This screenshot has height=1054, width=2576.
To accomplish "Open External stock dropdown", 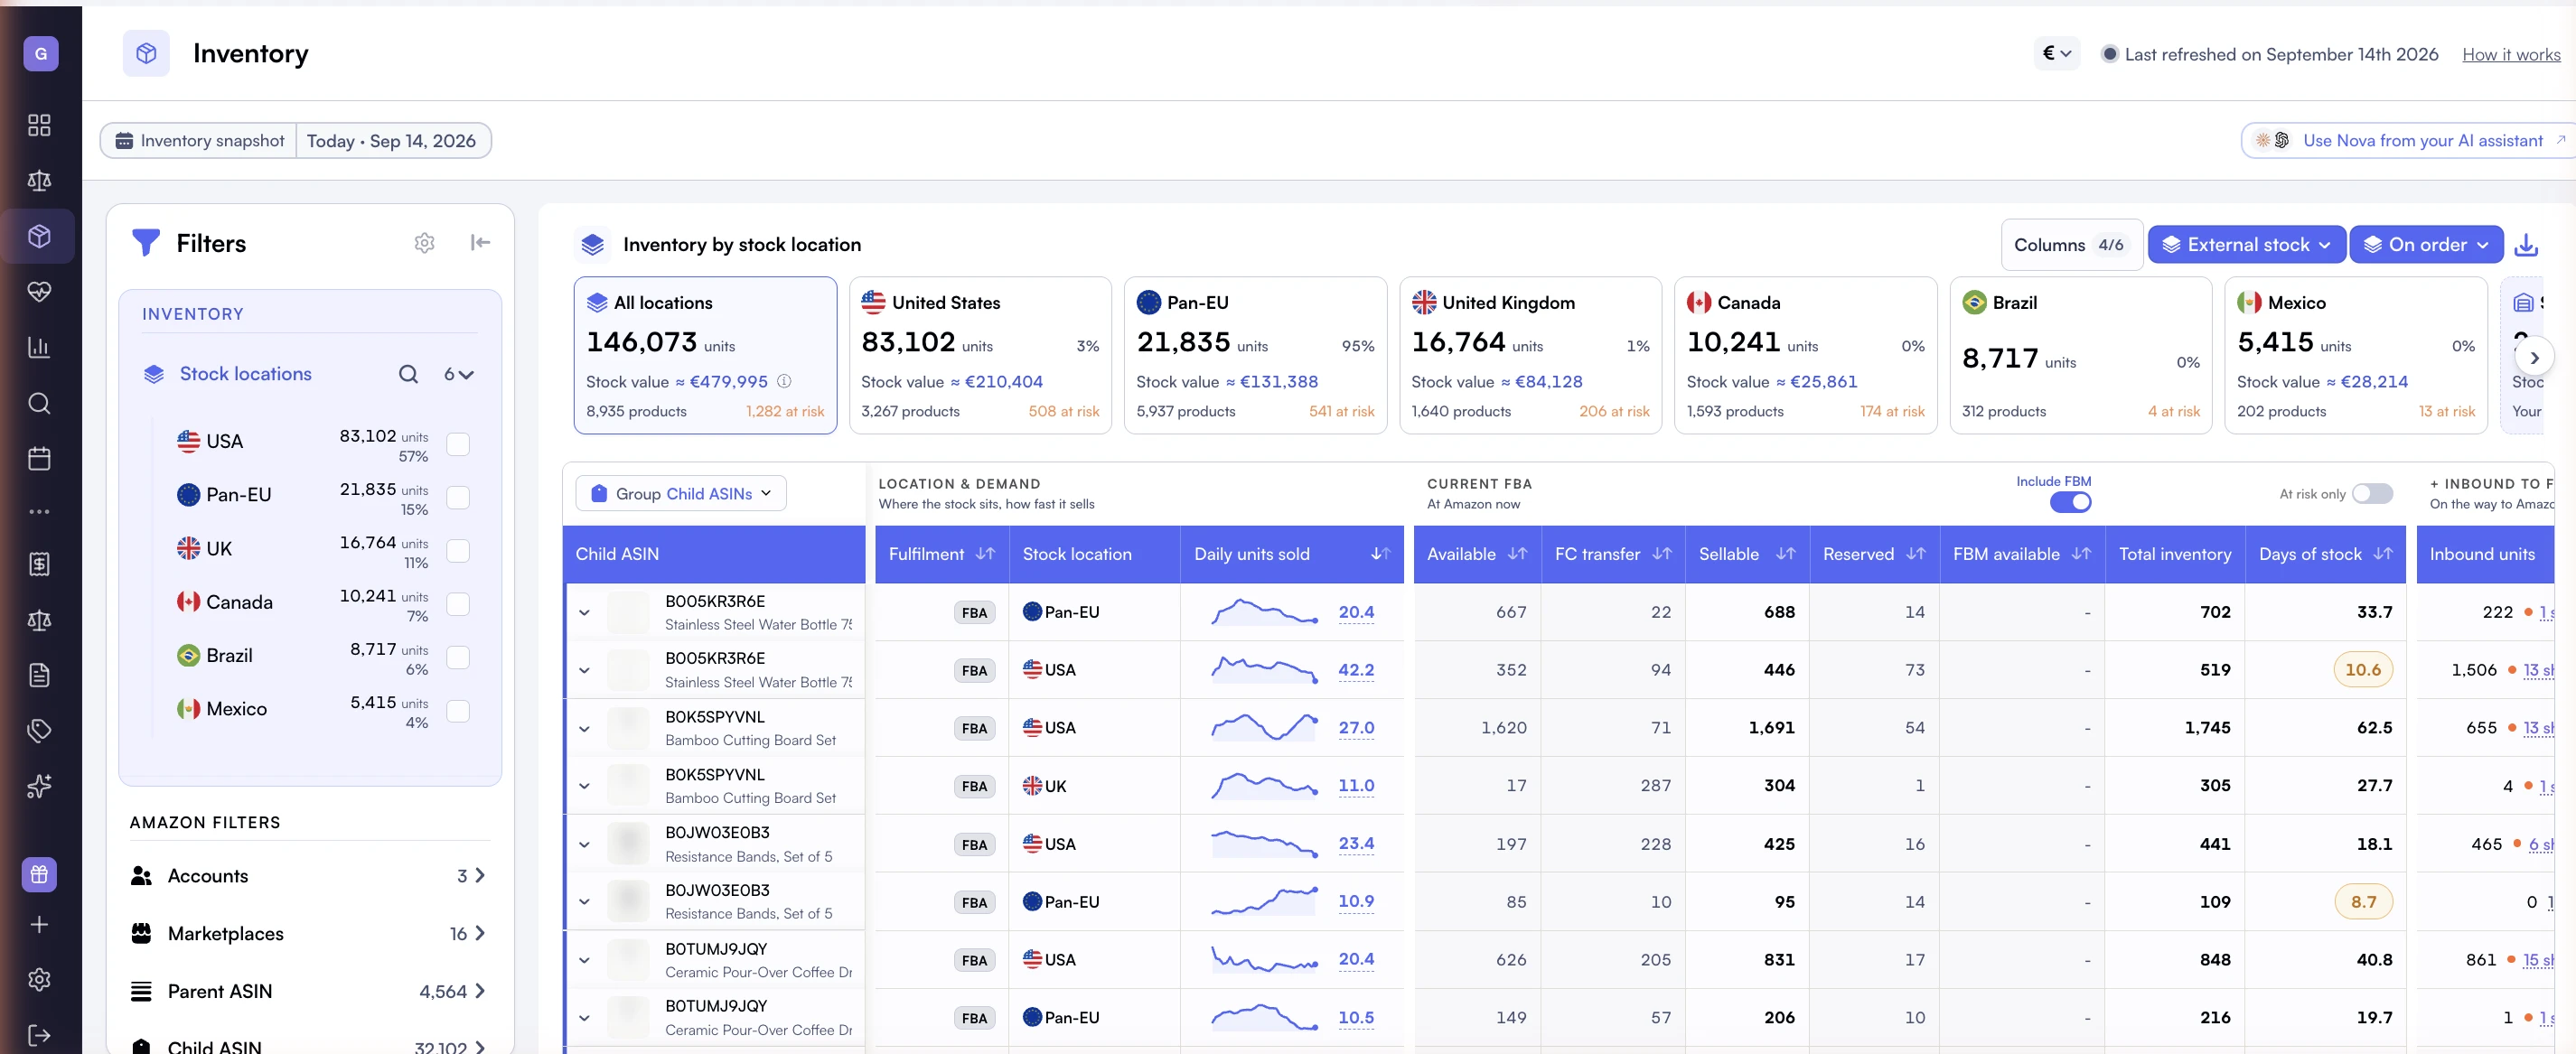I will pyautogui.click(x=2246, y=245).
